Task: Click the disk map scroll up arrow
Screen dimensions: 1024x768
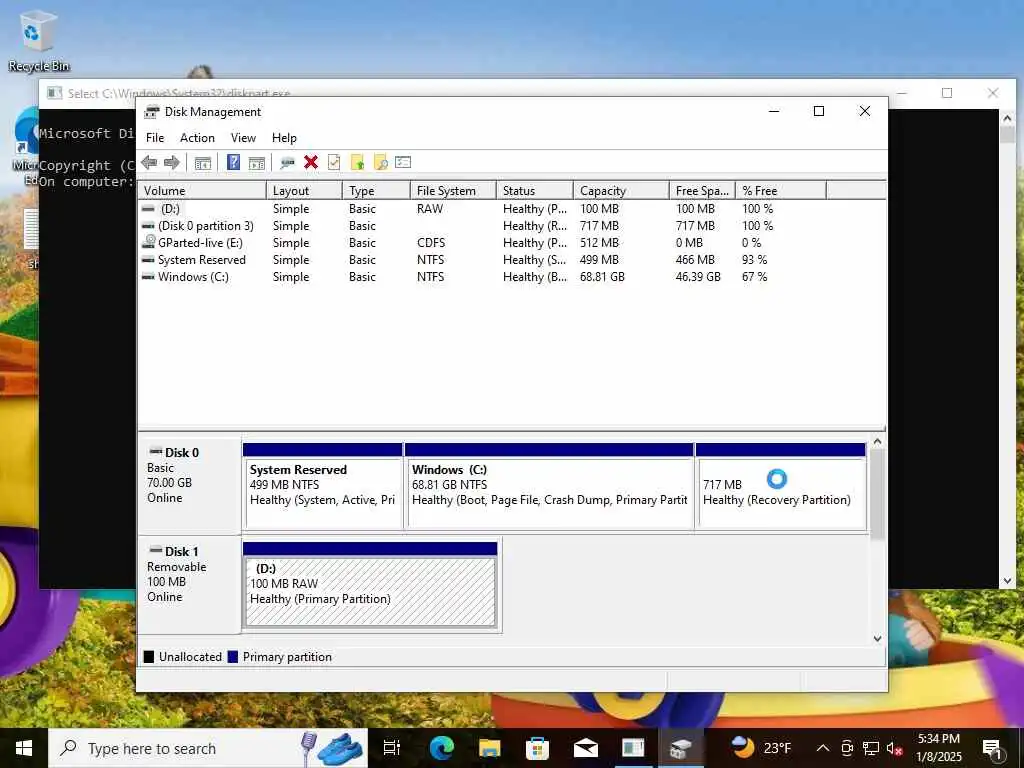Action: coord(877,441)
